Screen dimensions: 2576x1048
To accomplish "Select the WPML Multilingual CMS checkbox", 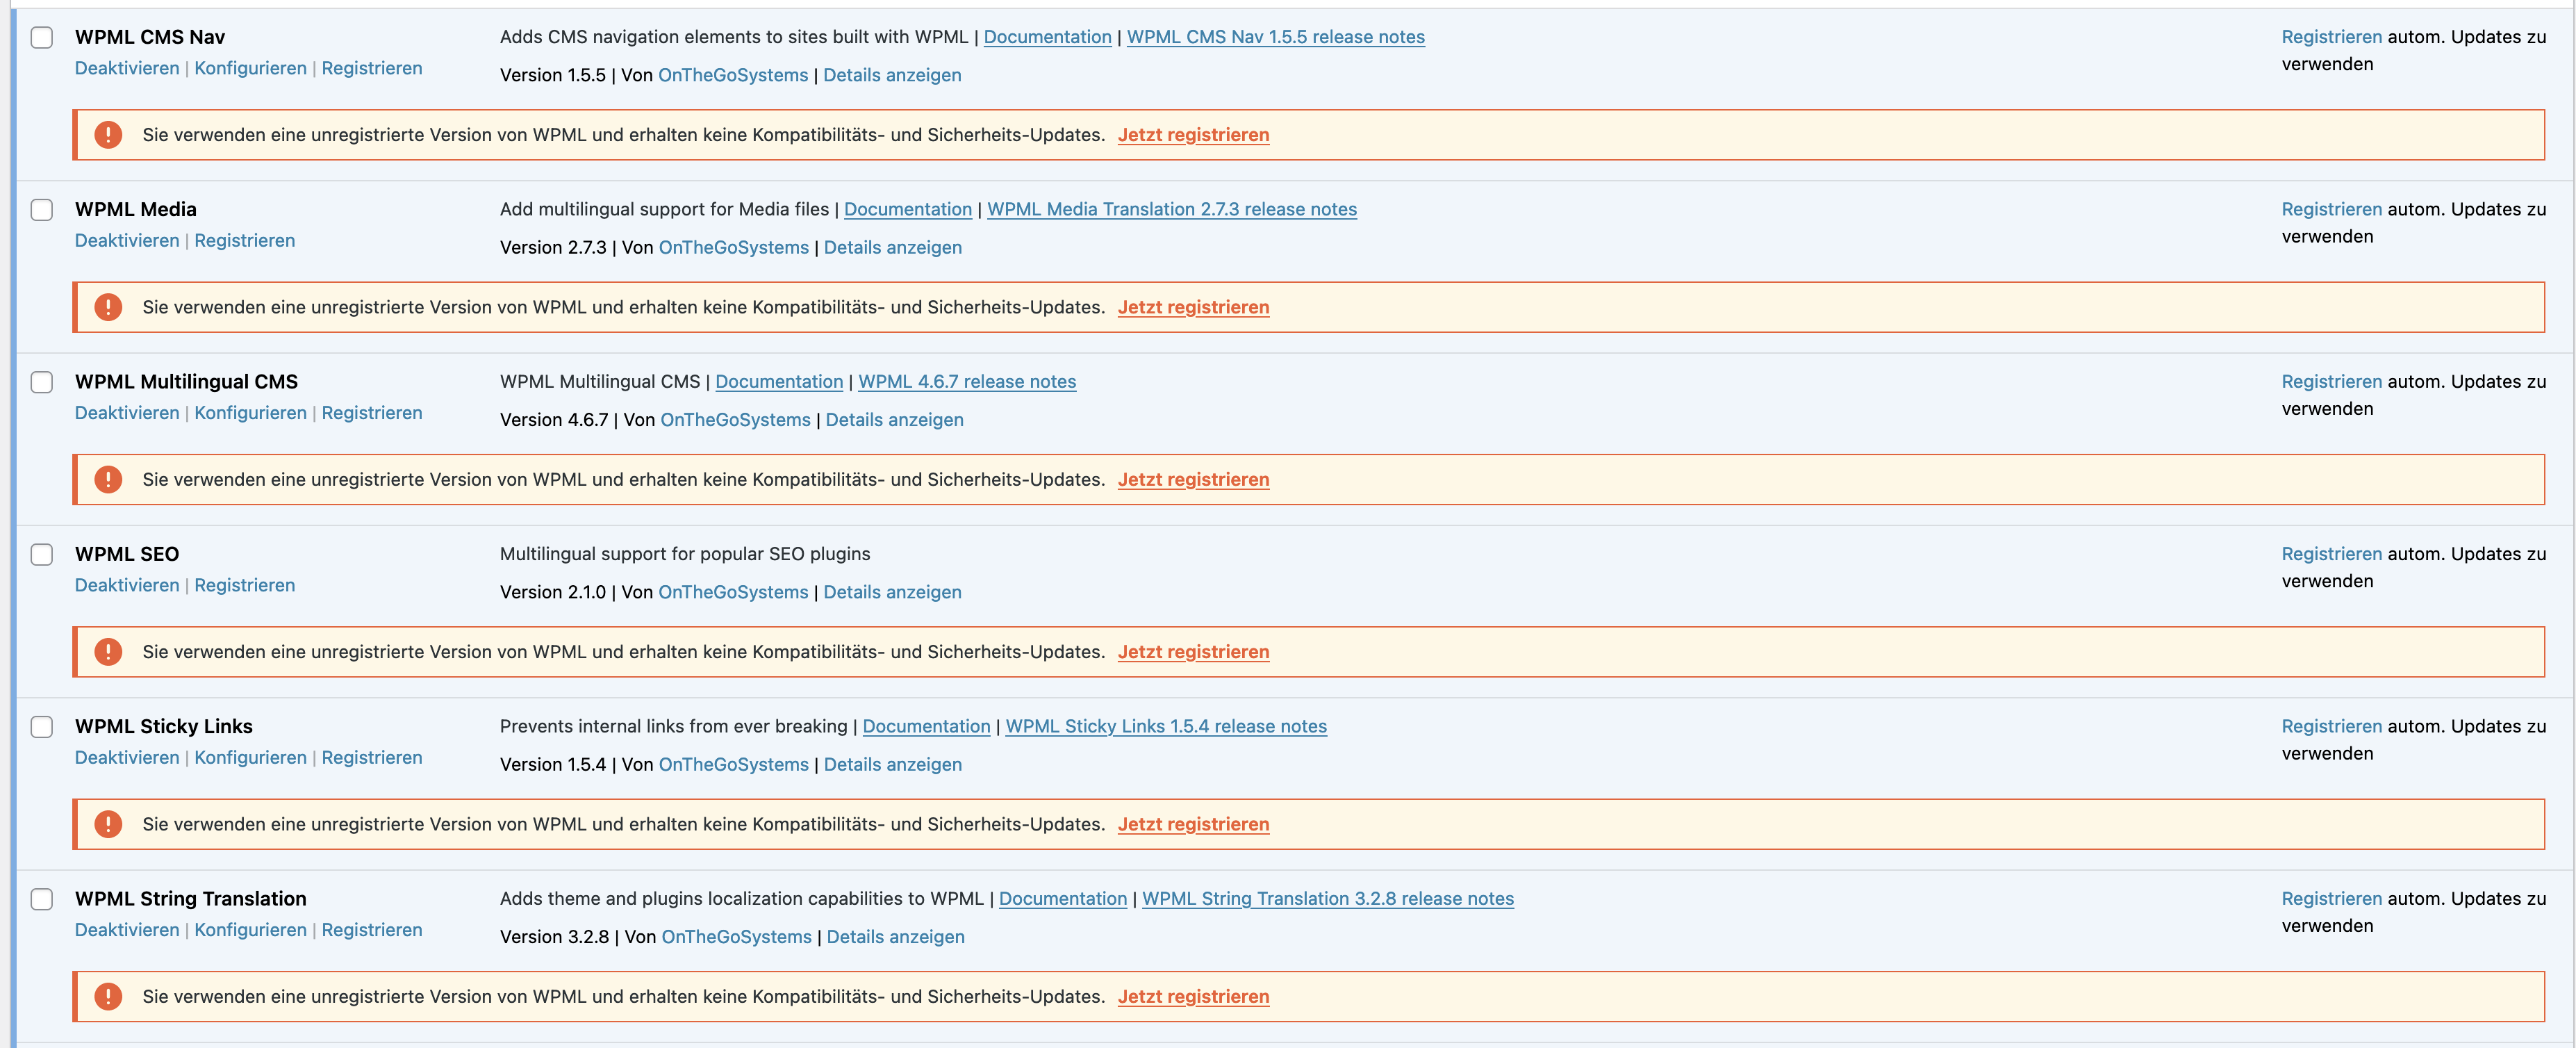I will click(42, 382).
